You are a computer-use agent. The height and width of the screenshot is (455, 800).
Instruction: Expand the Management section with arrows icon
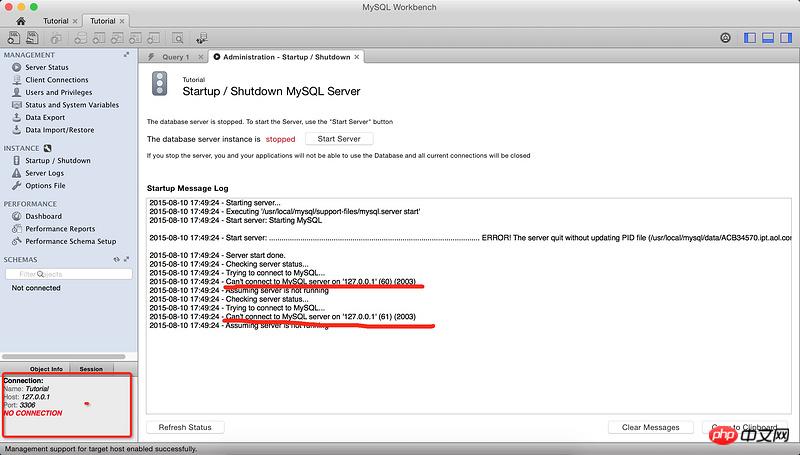[x=126, y=55]
